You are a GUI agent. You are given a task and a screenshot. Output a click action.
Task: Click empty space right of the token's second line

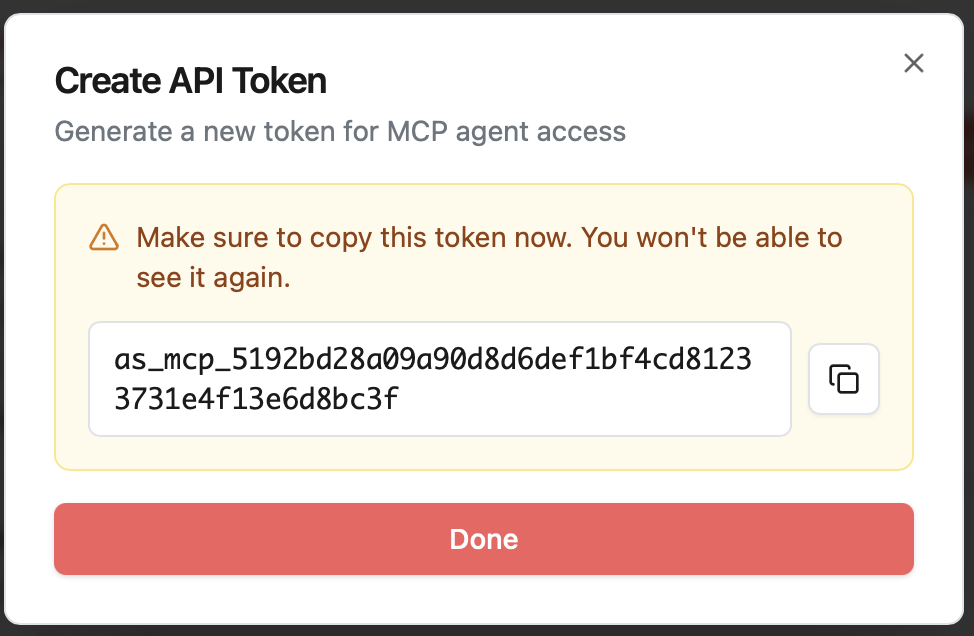[x=600, y=401]
